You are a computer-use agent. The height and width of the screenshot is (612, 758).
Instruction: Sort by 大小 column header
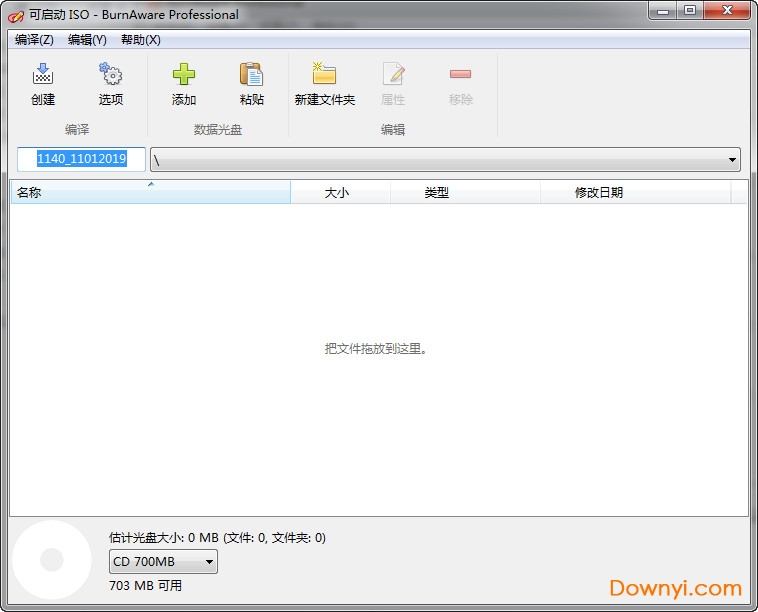tap(338, 192)
